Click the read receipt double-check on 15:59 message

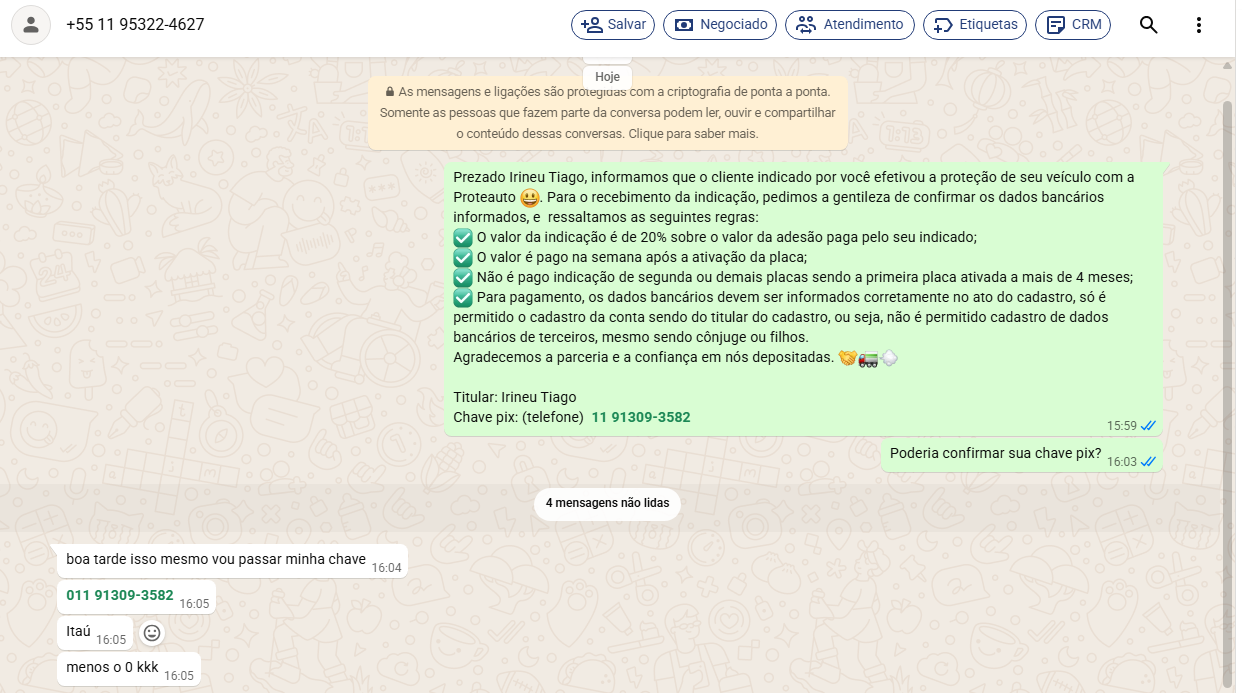[x=1148, y=426]
